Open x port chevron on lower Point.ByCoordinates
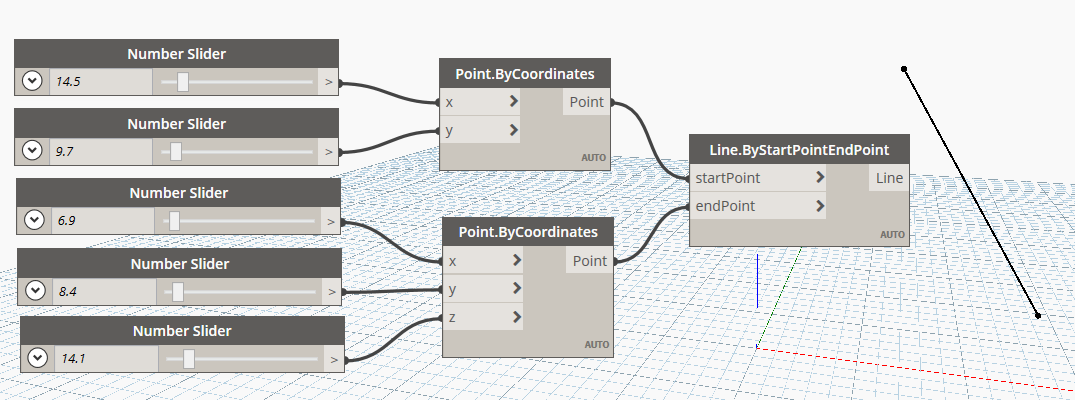The height and width of the screenshot is (400, 1075). coord(517,261)
